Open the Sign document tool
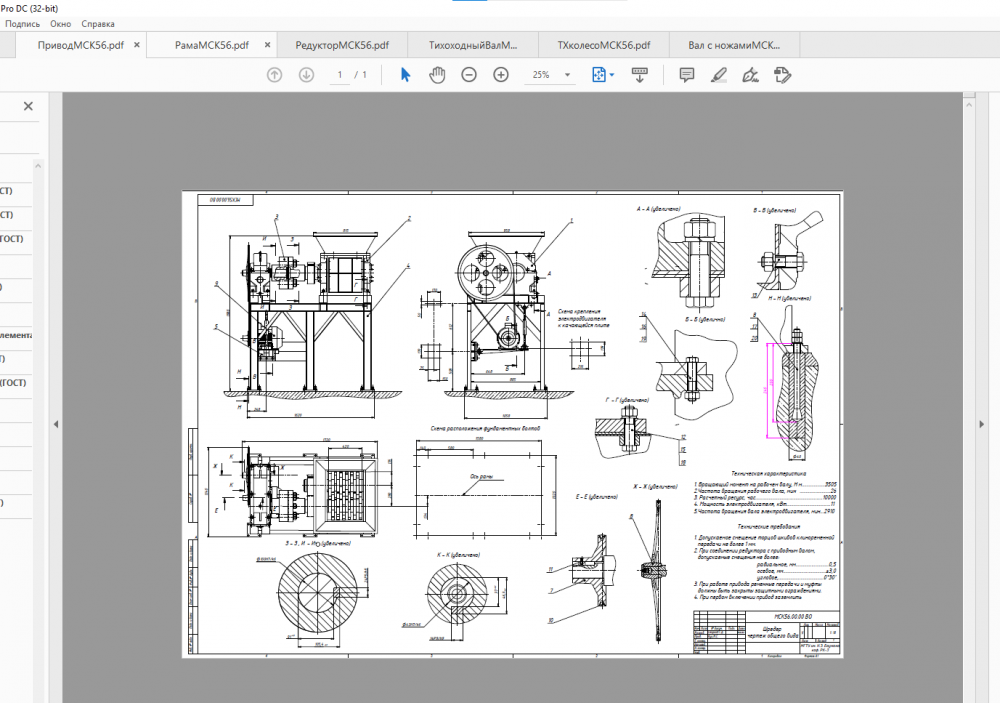The height and width of the screenshot is (703, 1000). click(x=751, y=75)
